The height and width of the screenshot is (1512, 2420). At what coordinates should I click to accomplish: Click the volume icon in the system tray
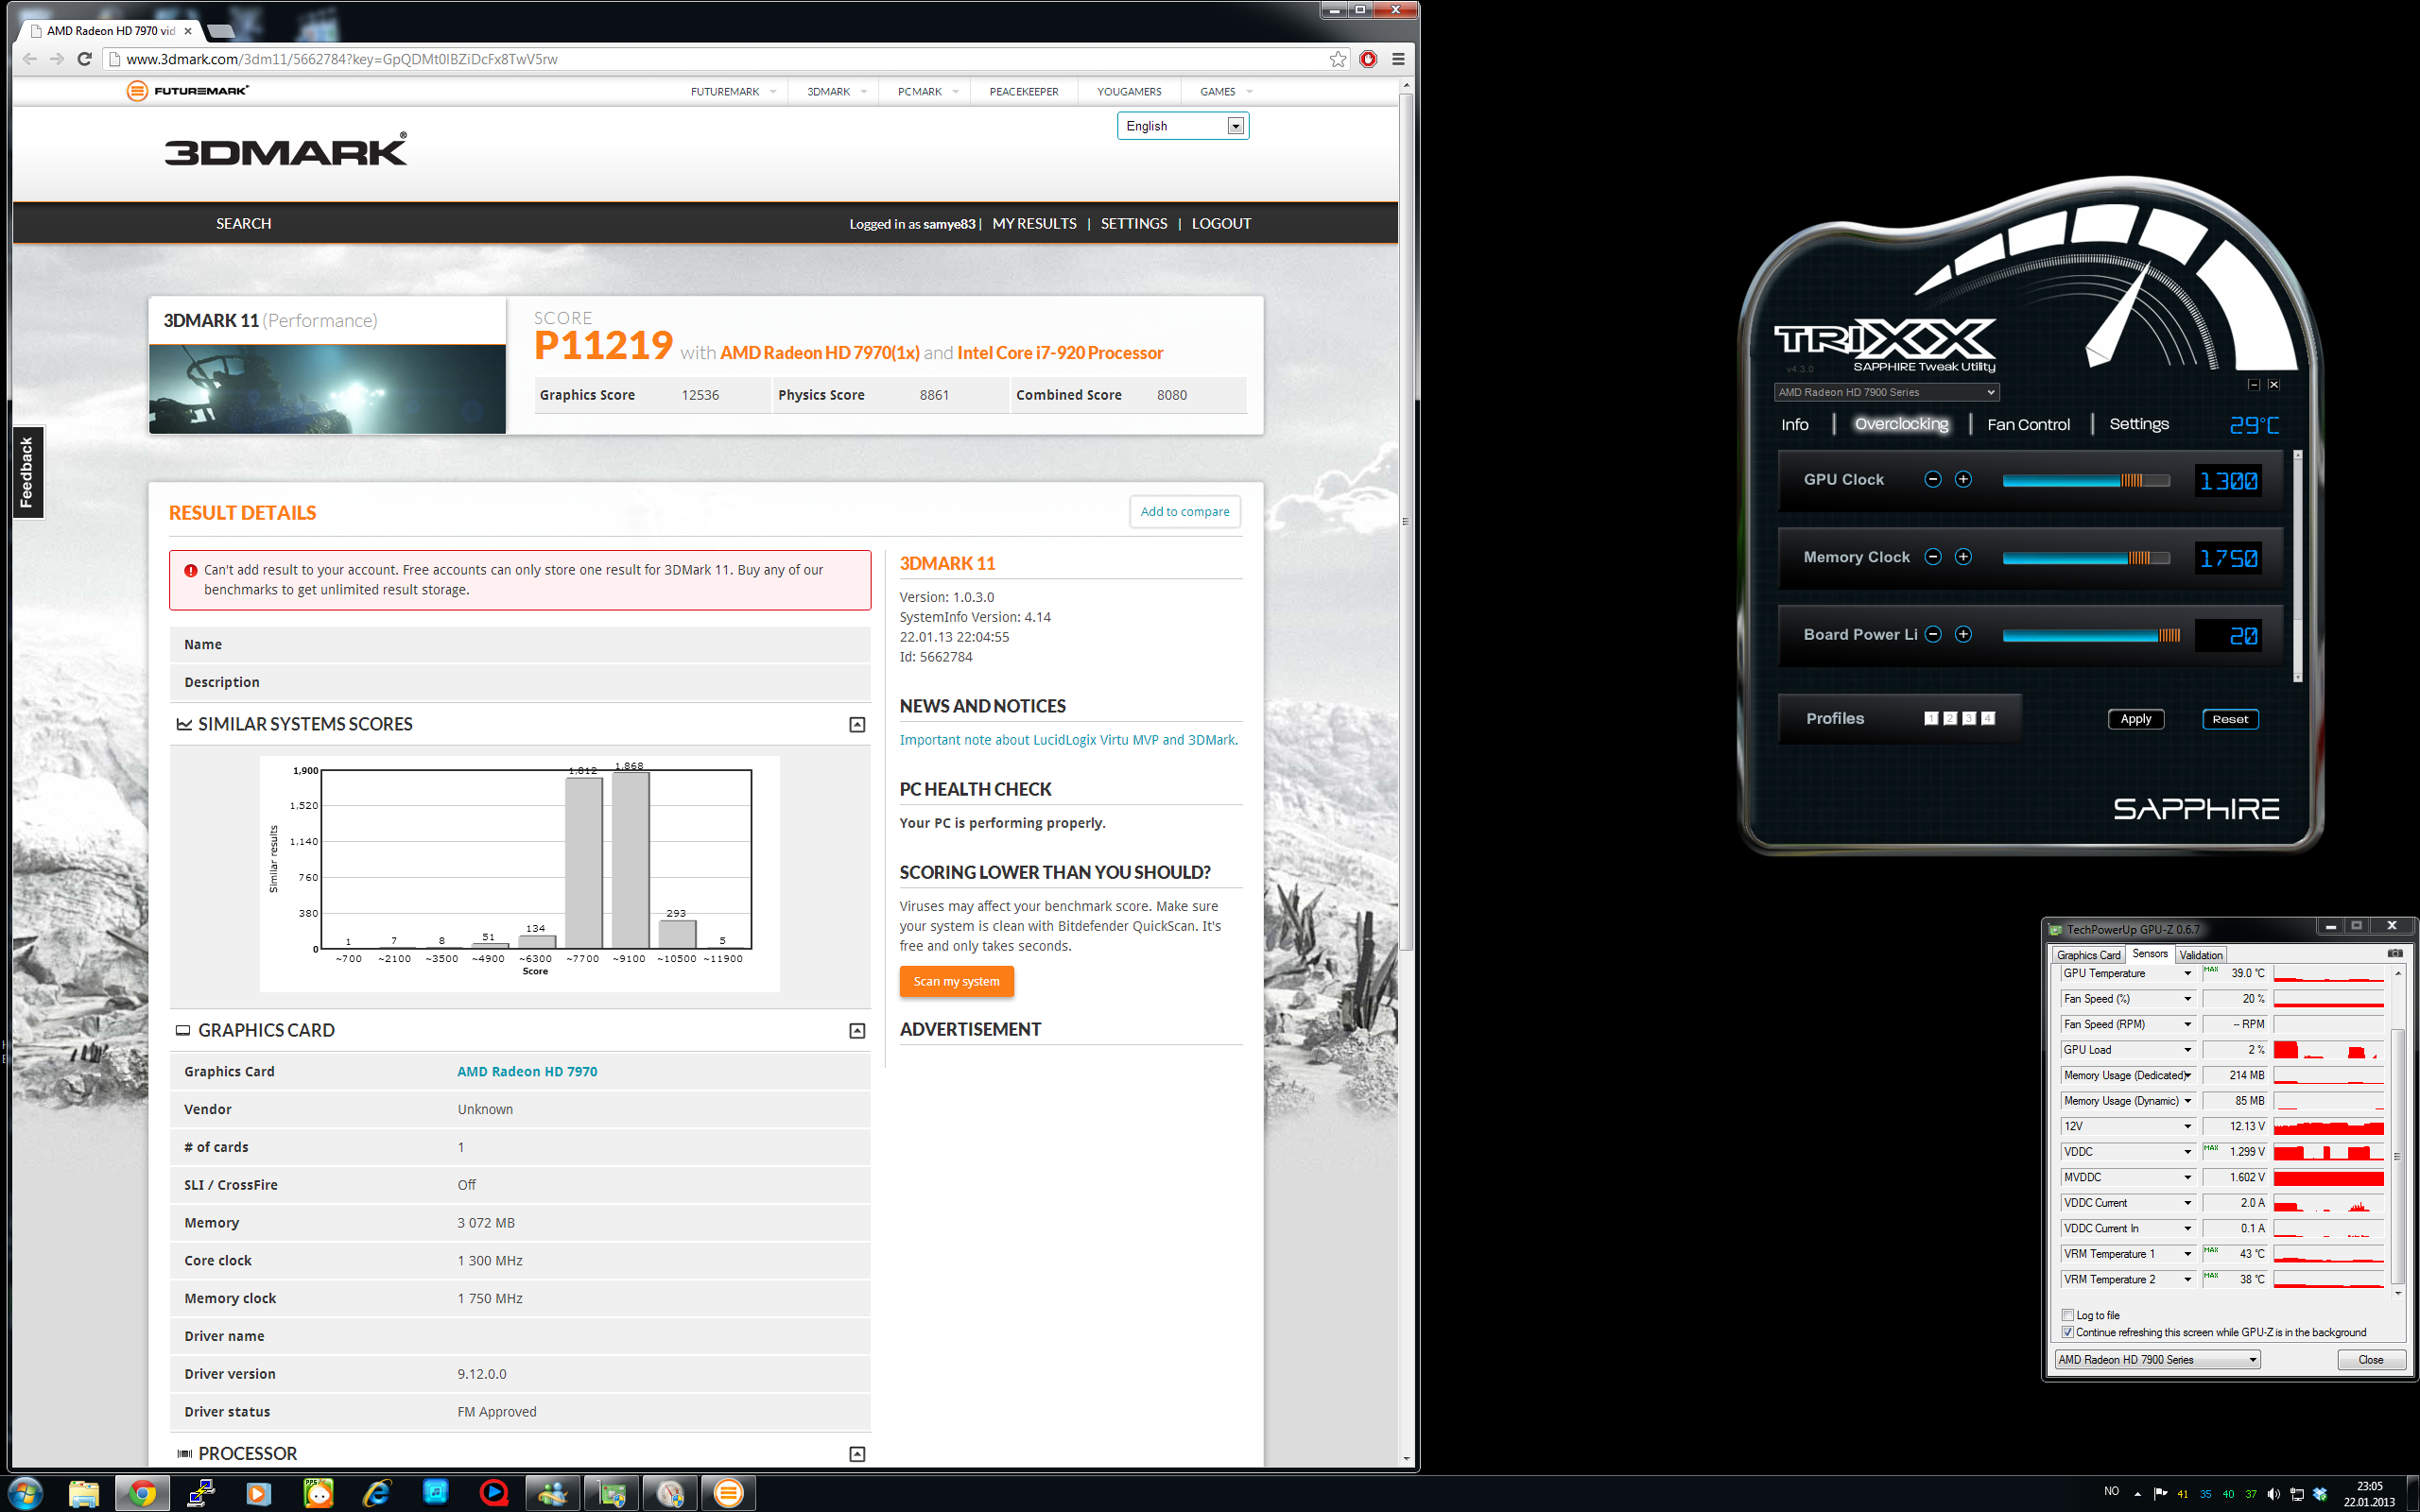point(2273,1494)
